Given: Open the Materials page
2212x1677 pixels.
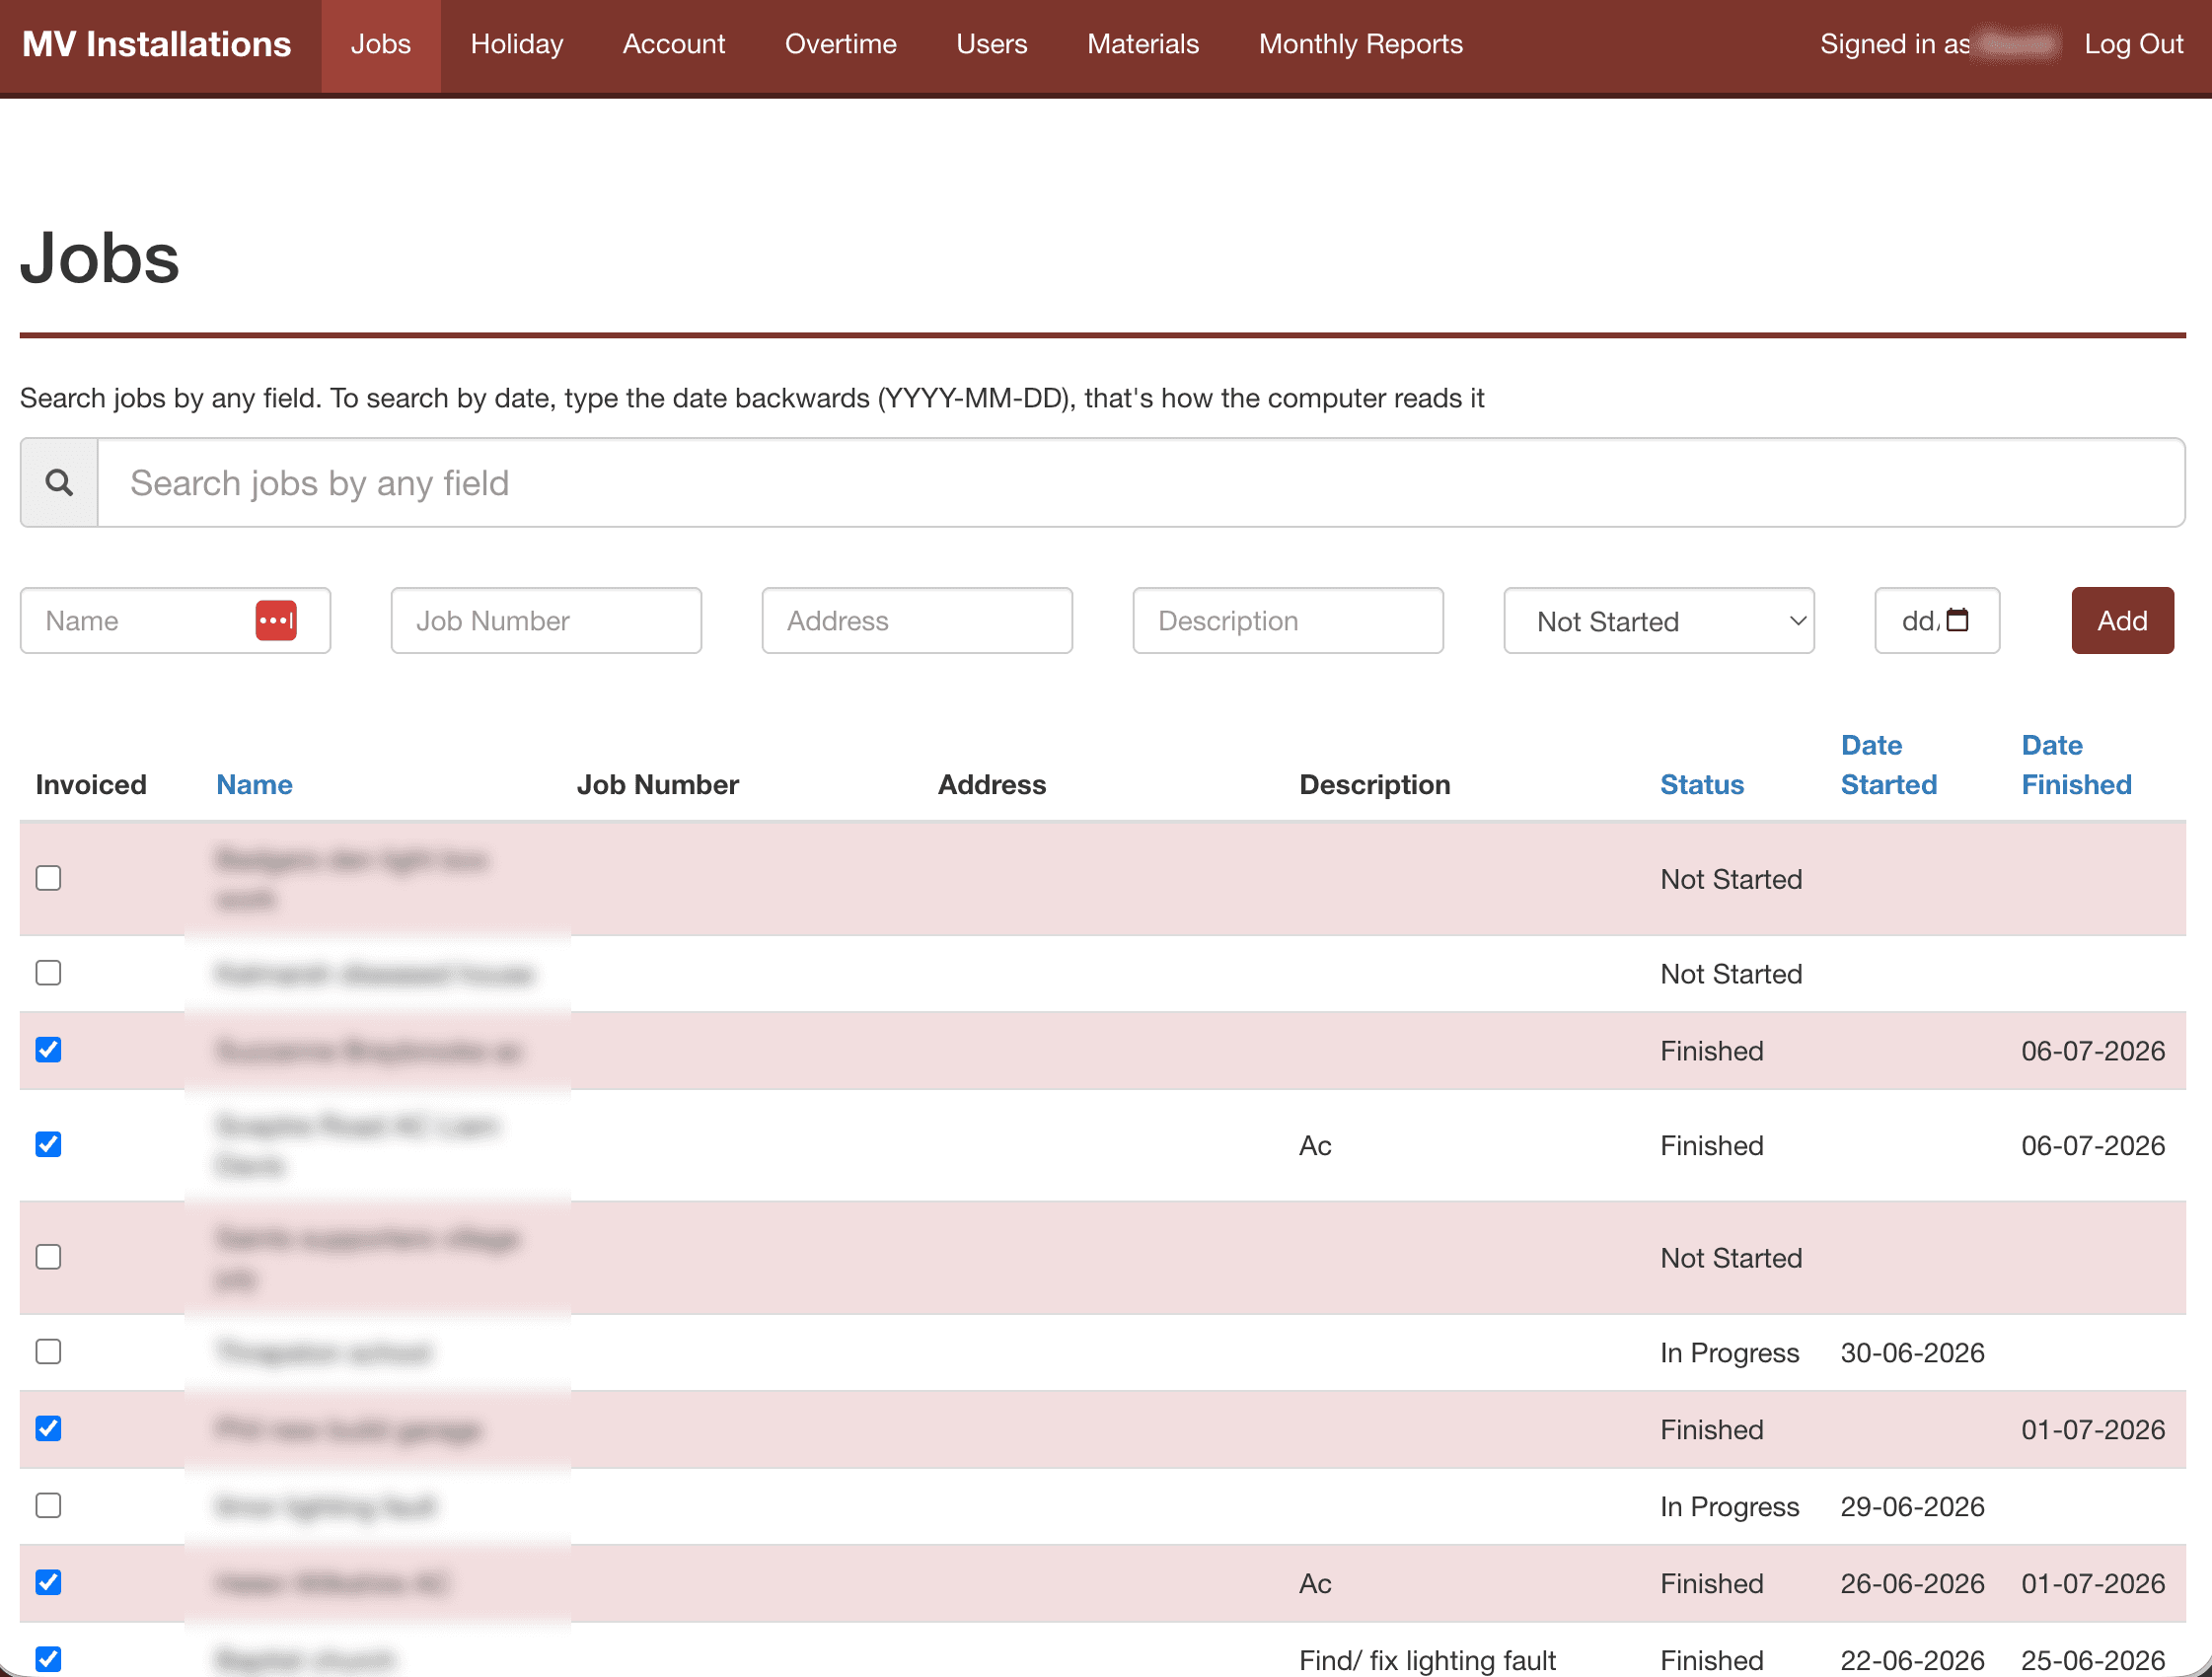Looking at the screenshot, I should click(1142, 45).
